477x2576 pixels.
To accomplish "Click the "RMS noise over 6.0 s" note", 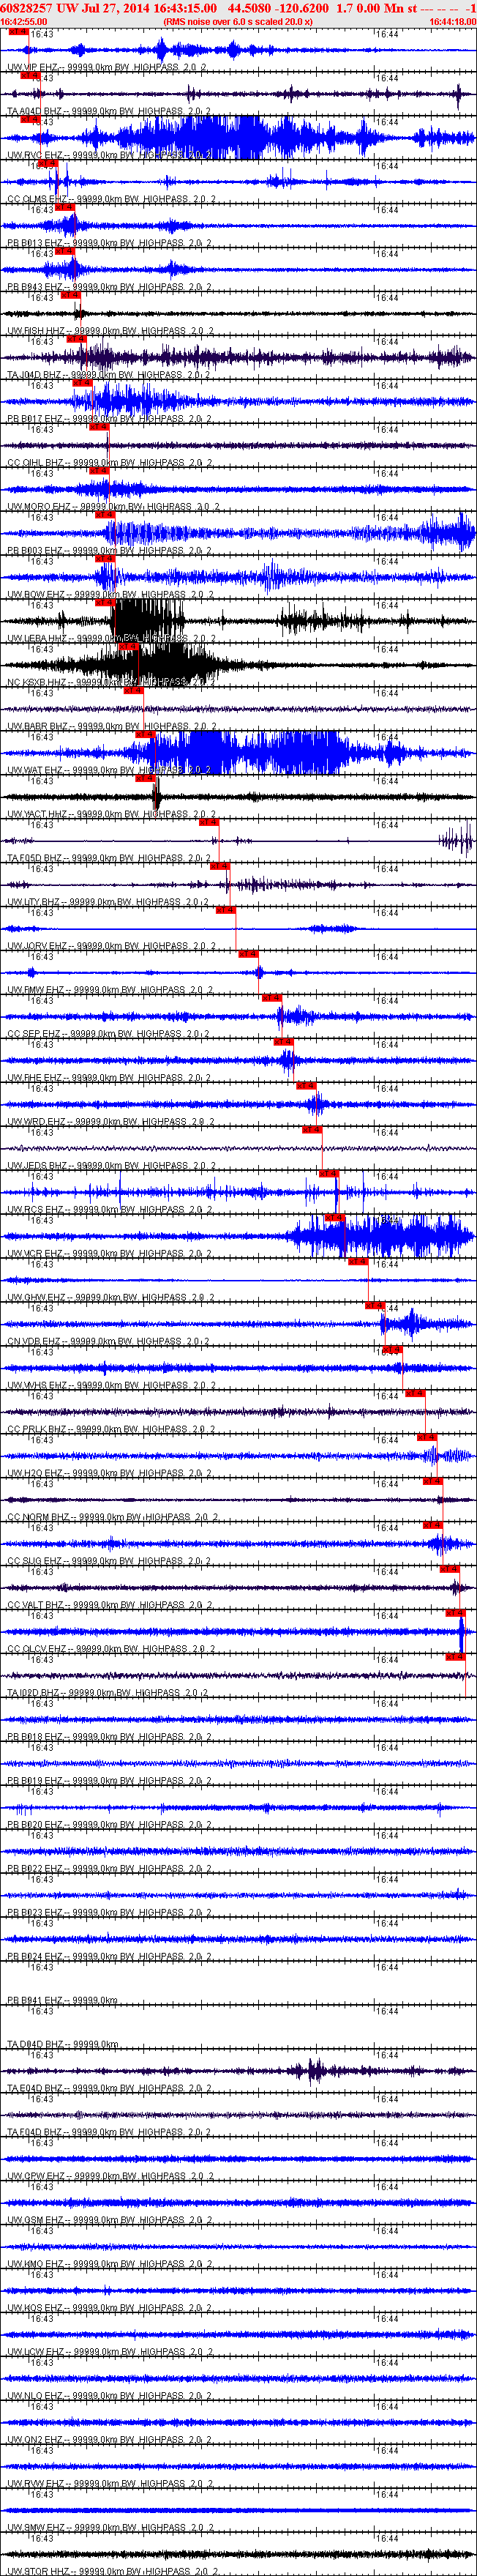I will pos(238,21).
